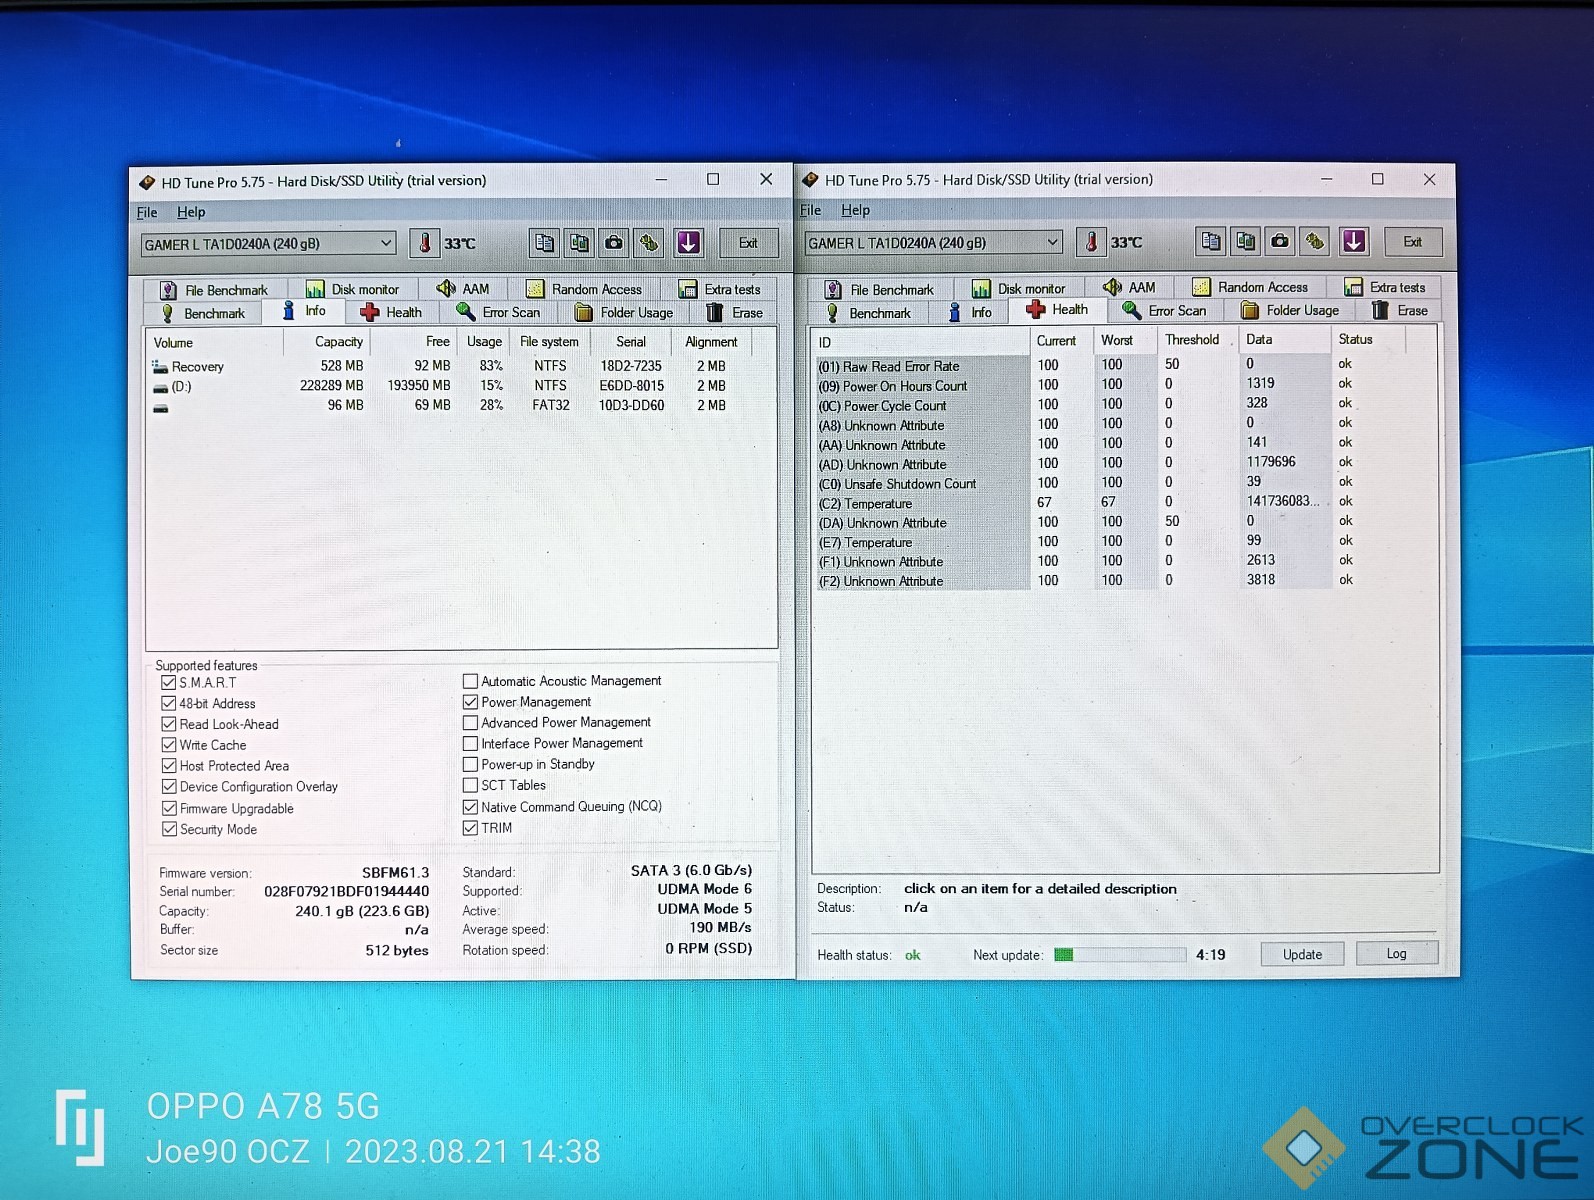Toggle S.M.A.R.T checkbox

tap(169, 682)
